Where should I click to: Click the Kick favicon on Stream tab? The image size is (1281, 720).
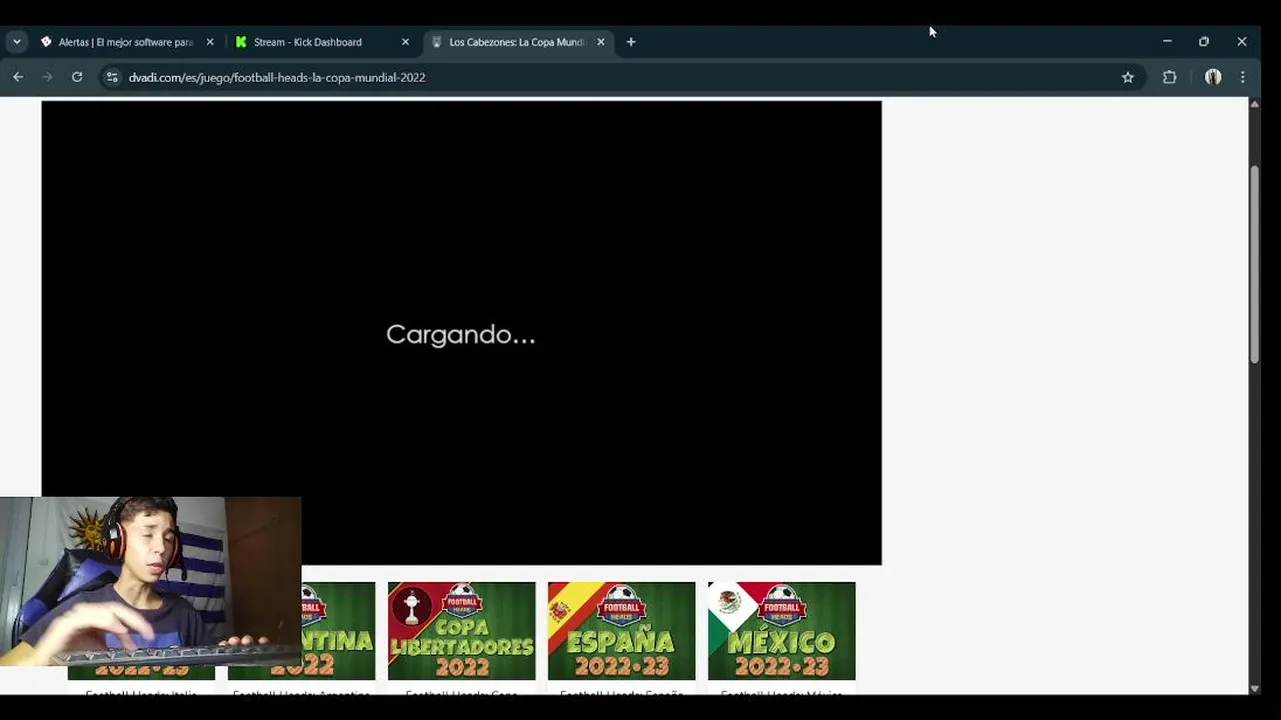point(241,42)
